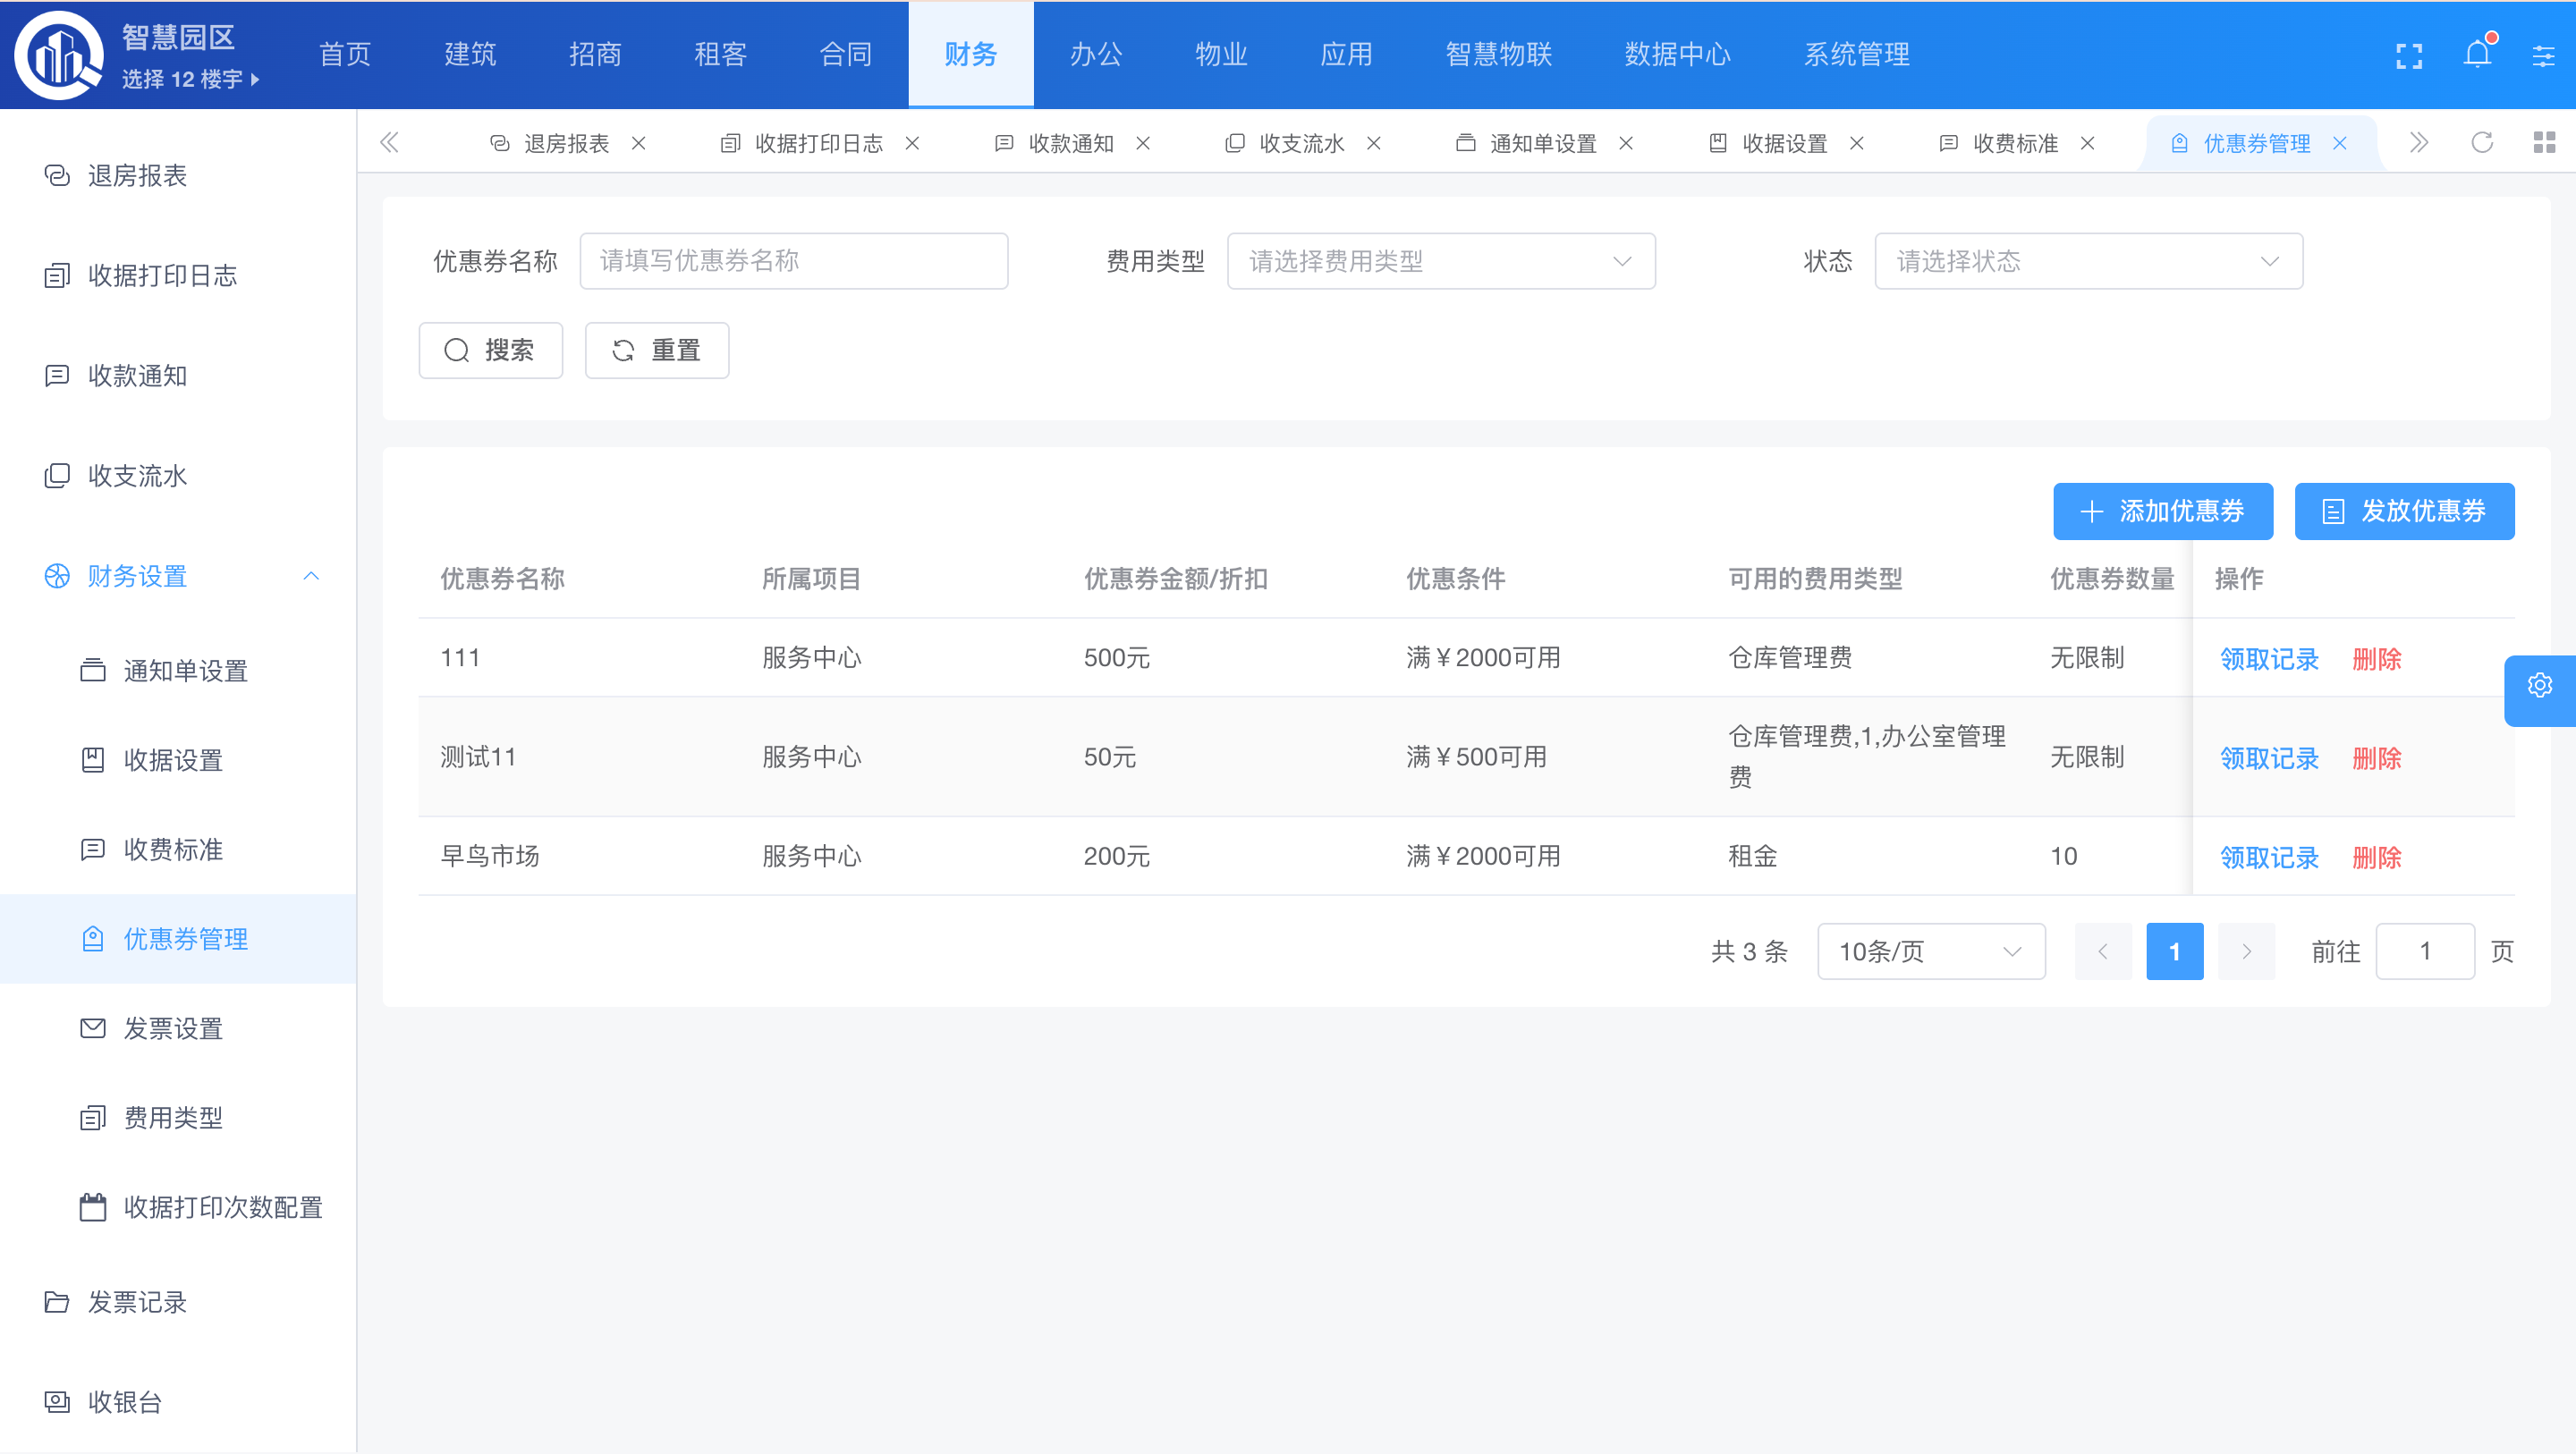2576x1454 pixels.
Task: Close the 收款通知 tab
Action: (1143, 143)
